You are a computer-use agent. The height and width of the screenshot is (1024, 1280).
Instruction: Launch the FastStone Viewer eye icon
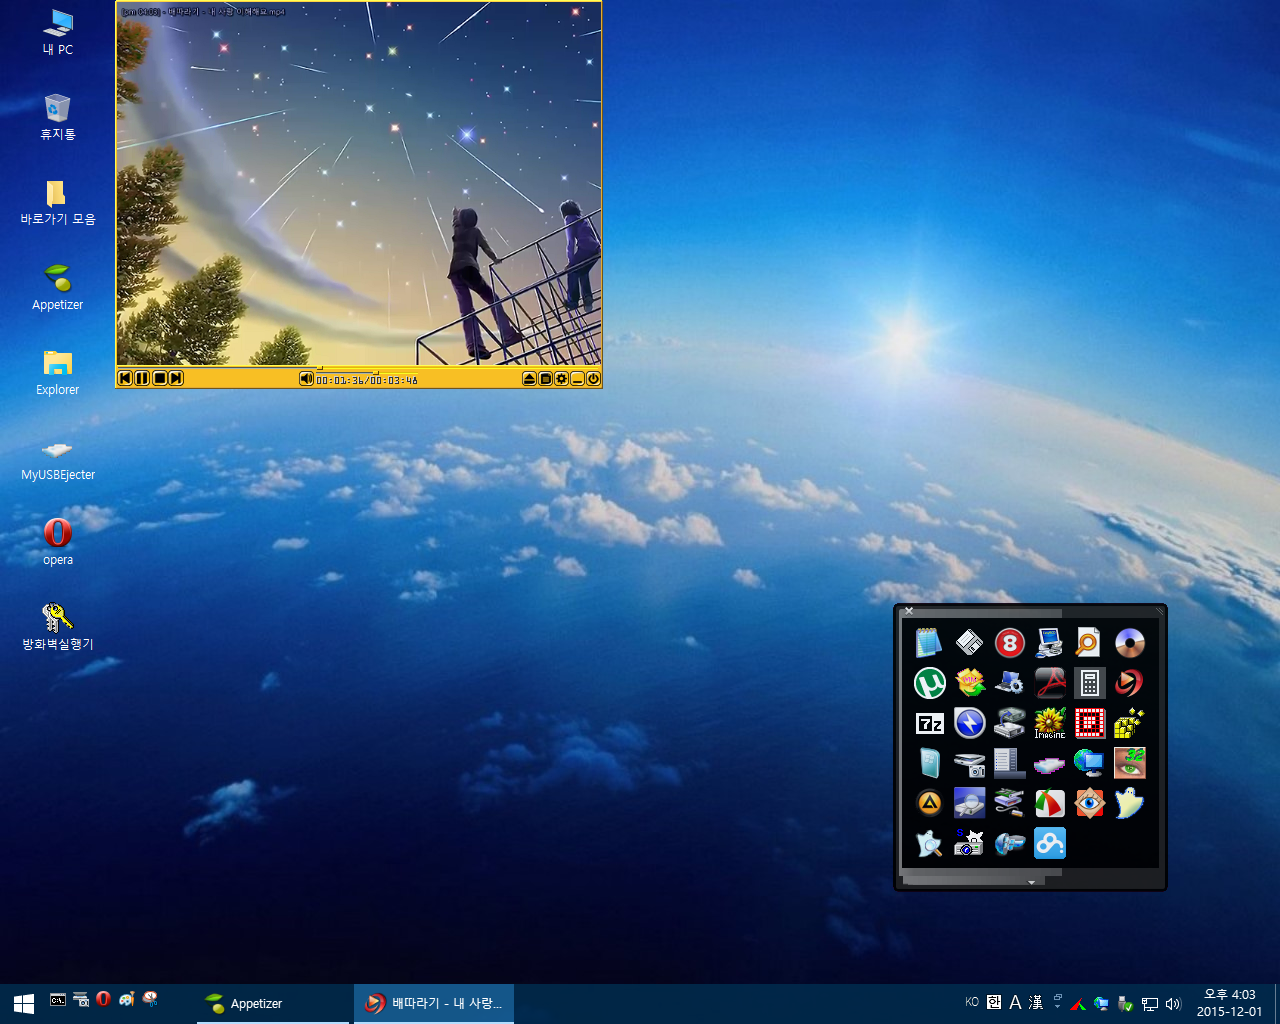pos(1089,802)
